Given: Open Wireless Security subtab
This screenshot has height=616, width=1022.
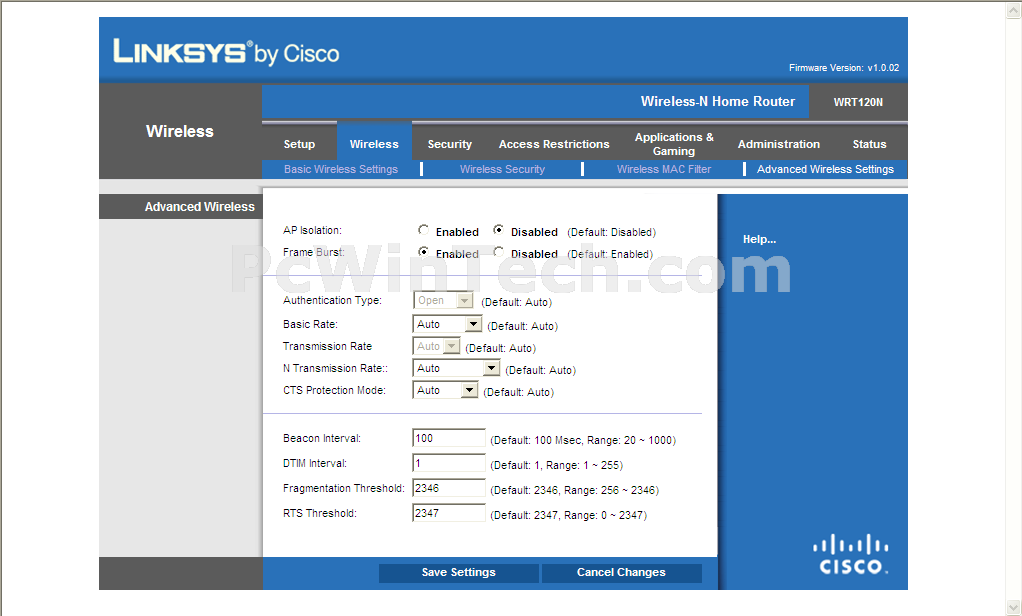Looking at the screenshot, I should pos(502,169).
